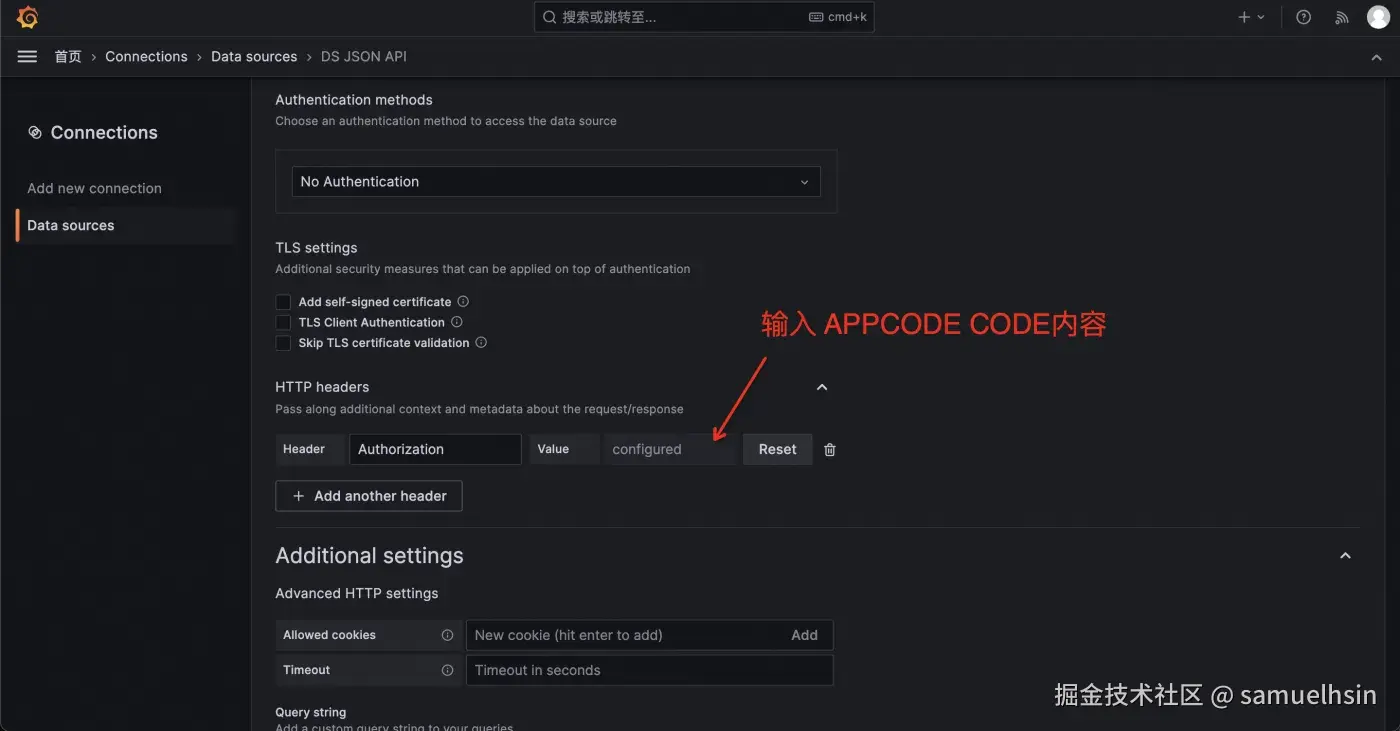Click the top search bar
1400x731 pixels.
704,17
